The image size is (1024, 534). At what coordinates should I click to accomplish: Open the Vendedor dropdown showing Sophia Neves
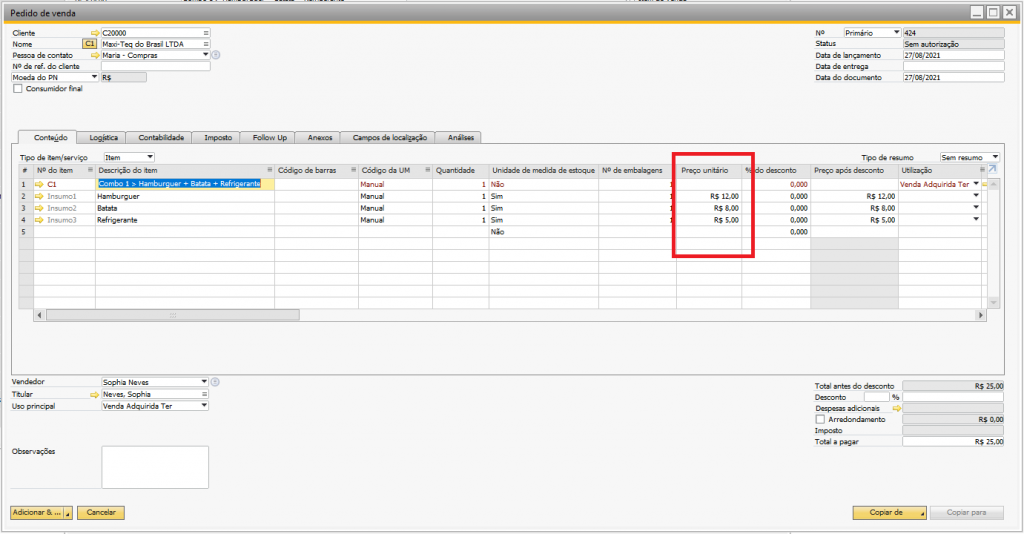coord(204,382)
